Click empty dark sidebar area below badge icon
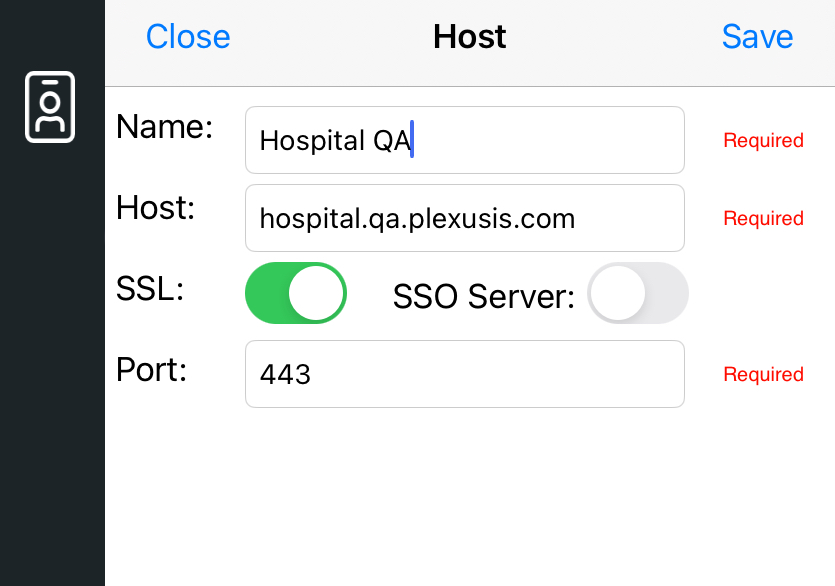 [x=52, y=362]
